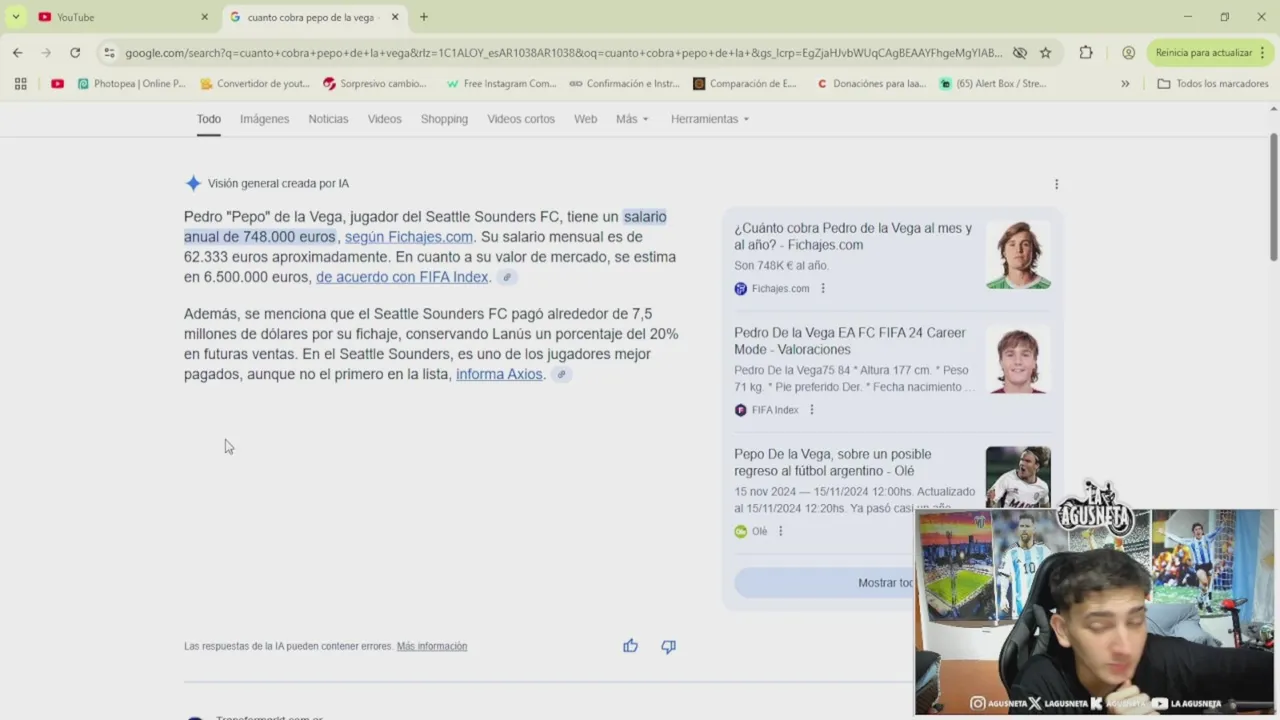Open the Más información link
The image size is (1280, 720).
tap(432, 646)
